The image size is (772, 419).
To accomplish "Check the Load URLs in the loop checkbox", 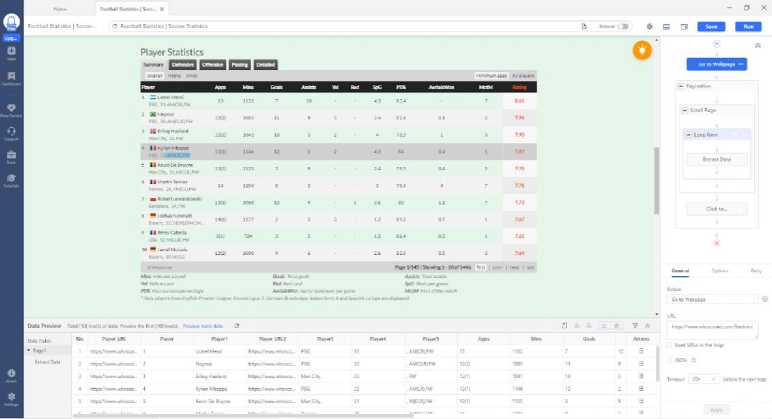I will 670,345.
